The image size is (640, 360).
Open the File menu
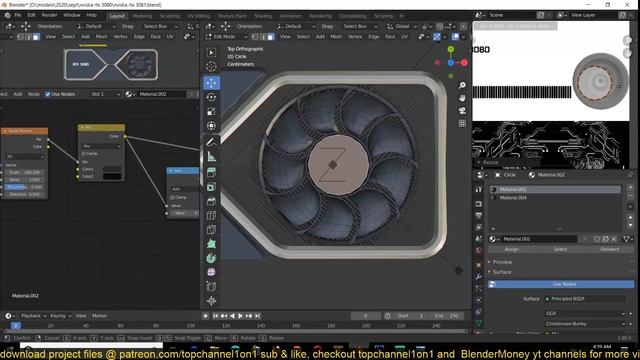click(x=18, y=15)
